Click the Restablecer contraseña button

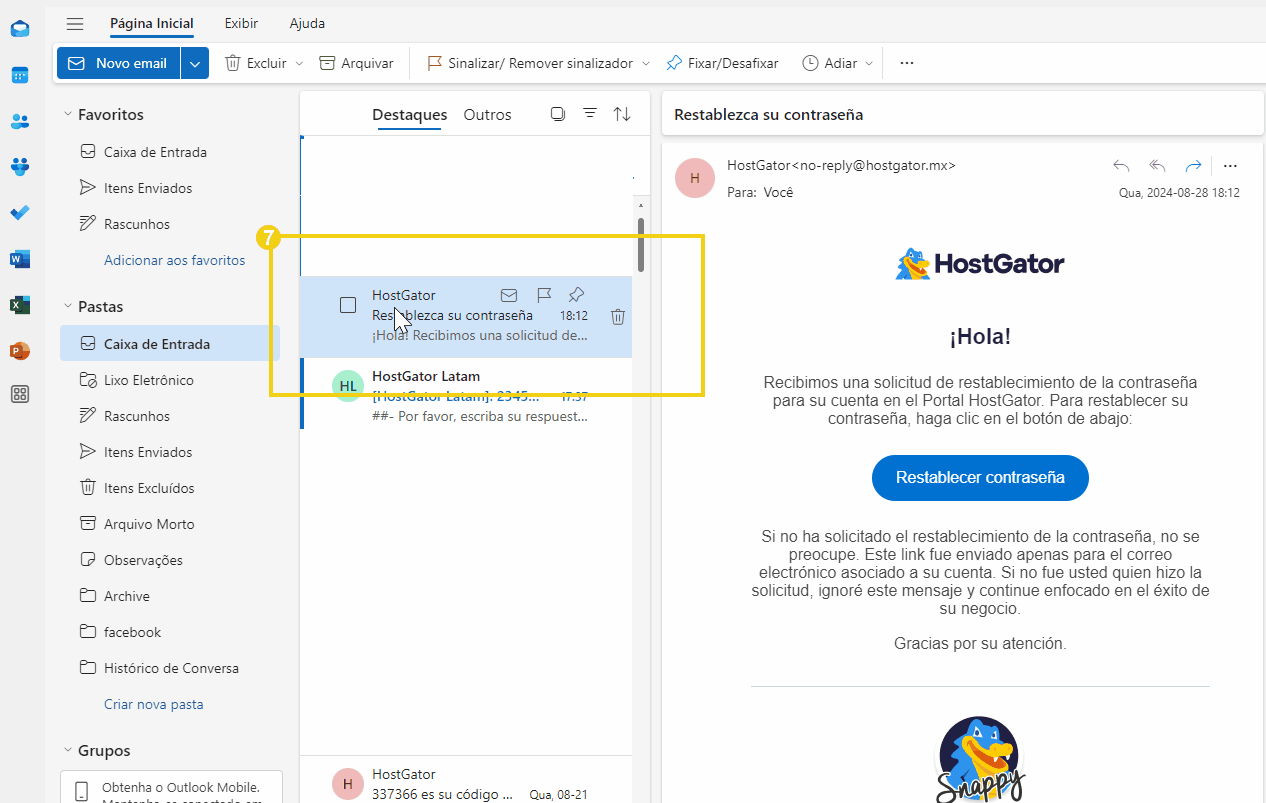coord(980,478)
